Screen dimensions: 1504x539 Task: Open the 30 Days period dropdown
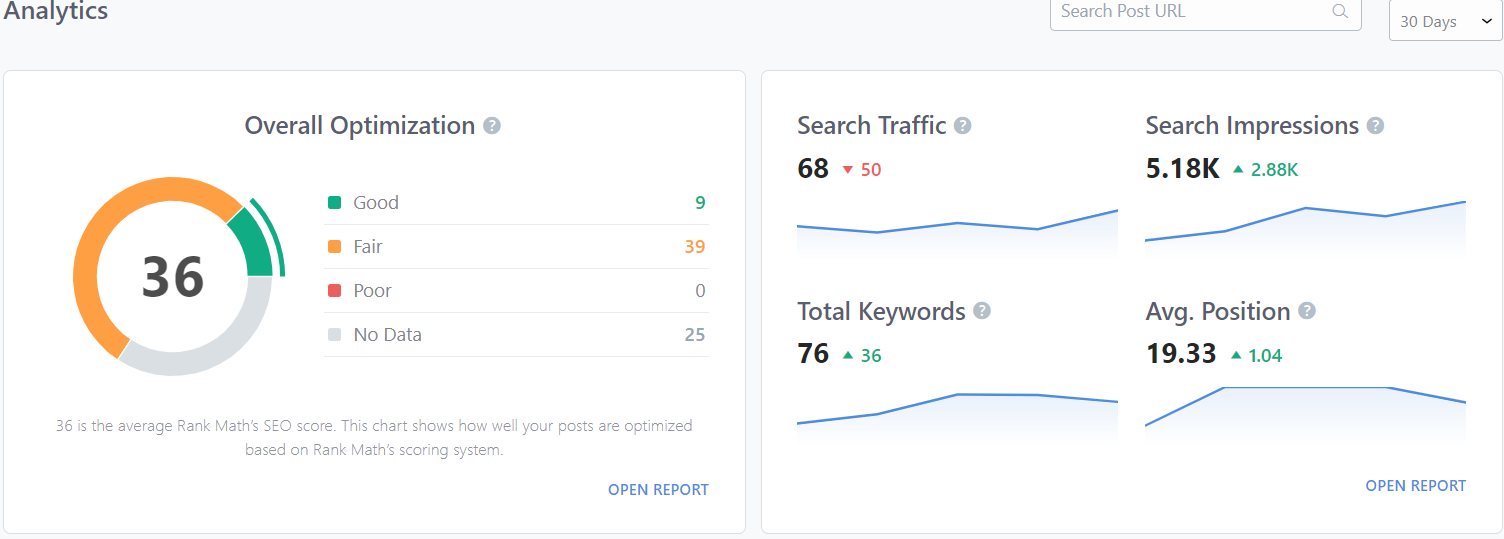click(x=1446, y=21)
